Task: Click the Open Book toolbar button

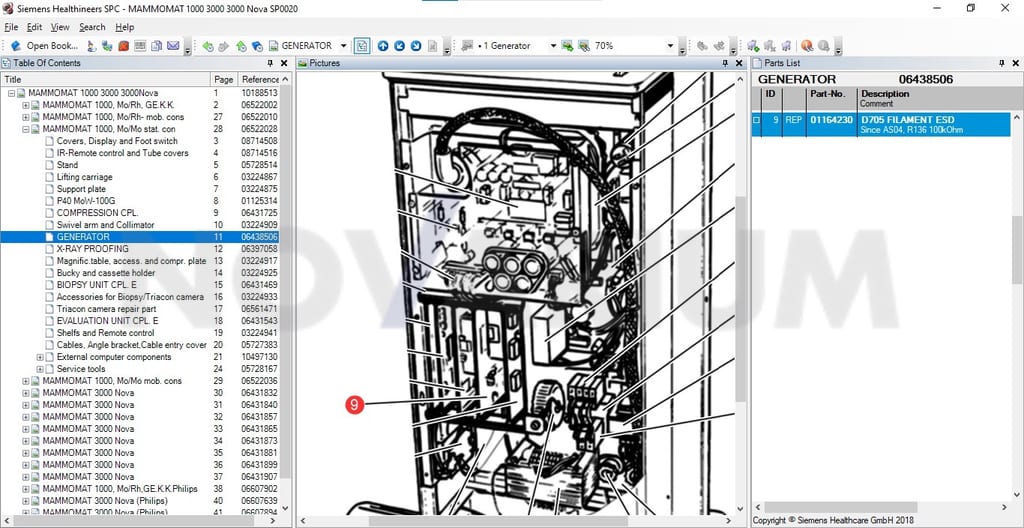Action: (x=44, y=46)
